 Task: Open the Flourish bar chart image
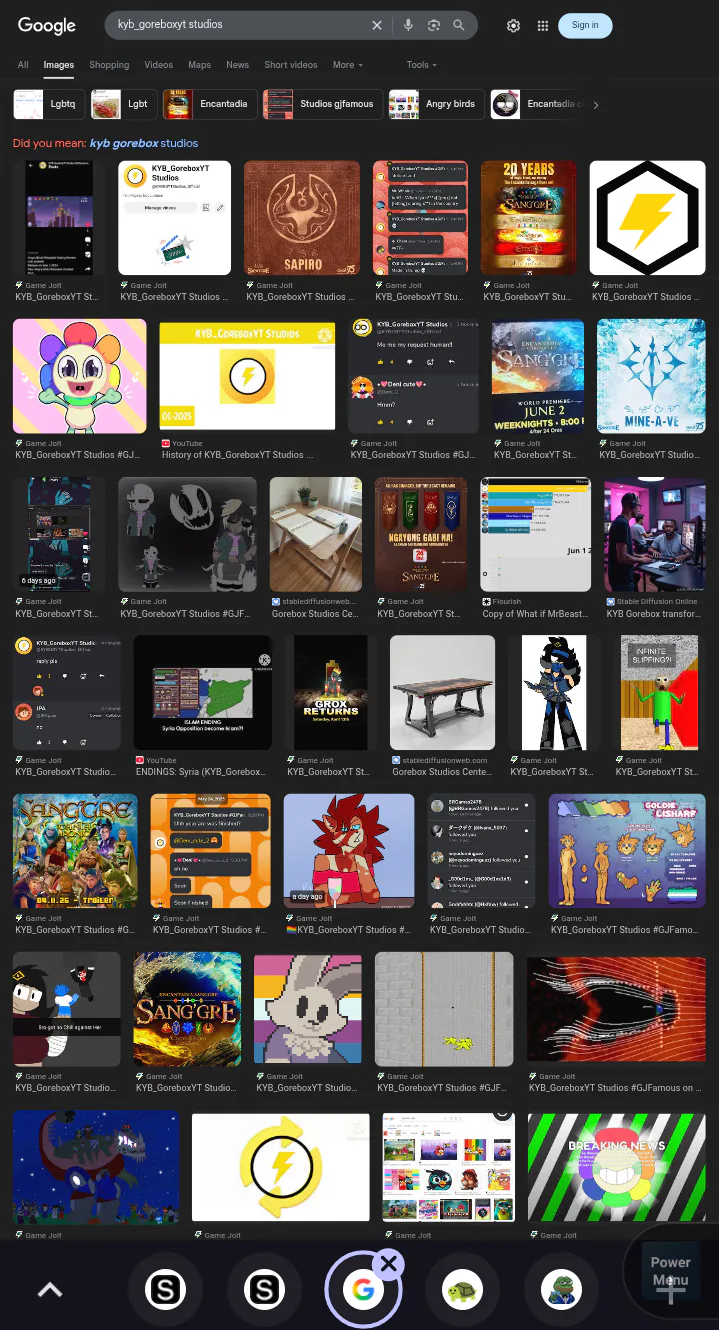[536, 534]
